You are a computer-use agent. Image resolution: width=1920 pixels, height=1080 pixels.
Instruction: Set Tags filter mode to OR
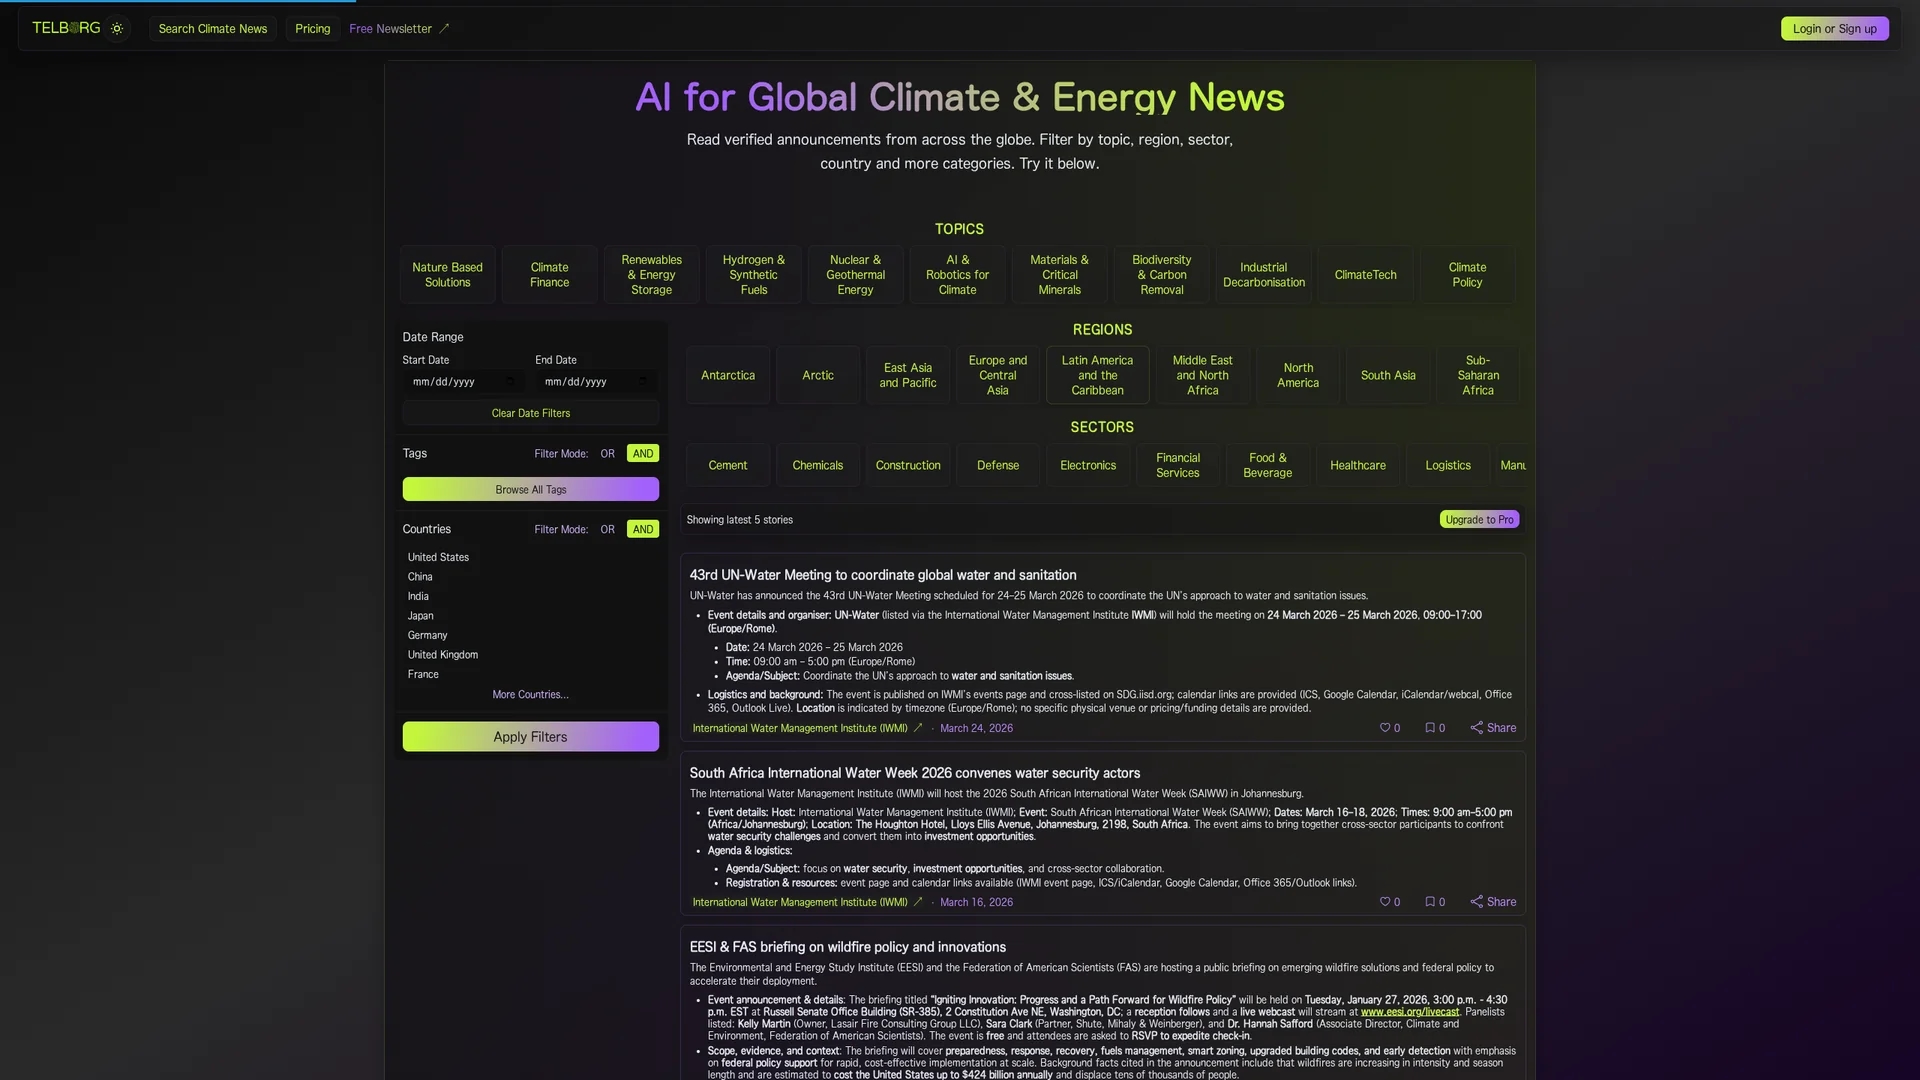608,454
